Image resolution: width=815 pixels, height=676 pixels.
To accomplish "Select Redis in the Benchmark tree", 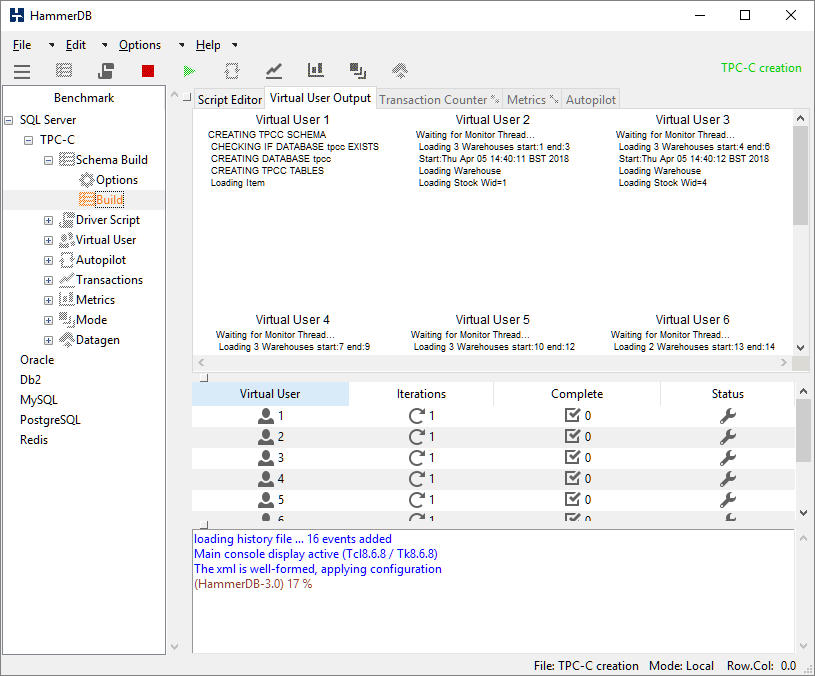I will 34,440.
